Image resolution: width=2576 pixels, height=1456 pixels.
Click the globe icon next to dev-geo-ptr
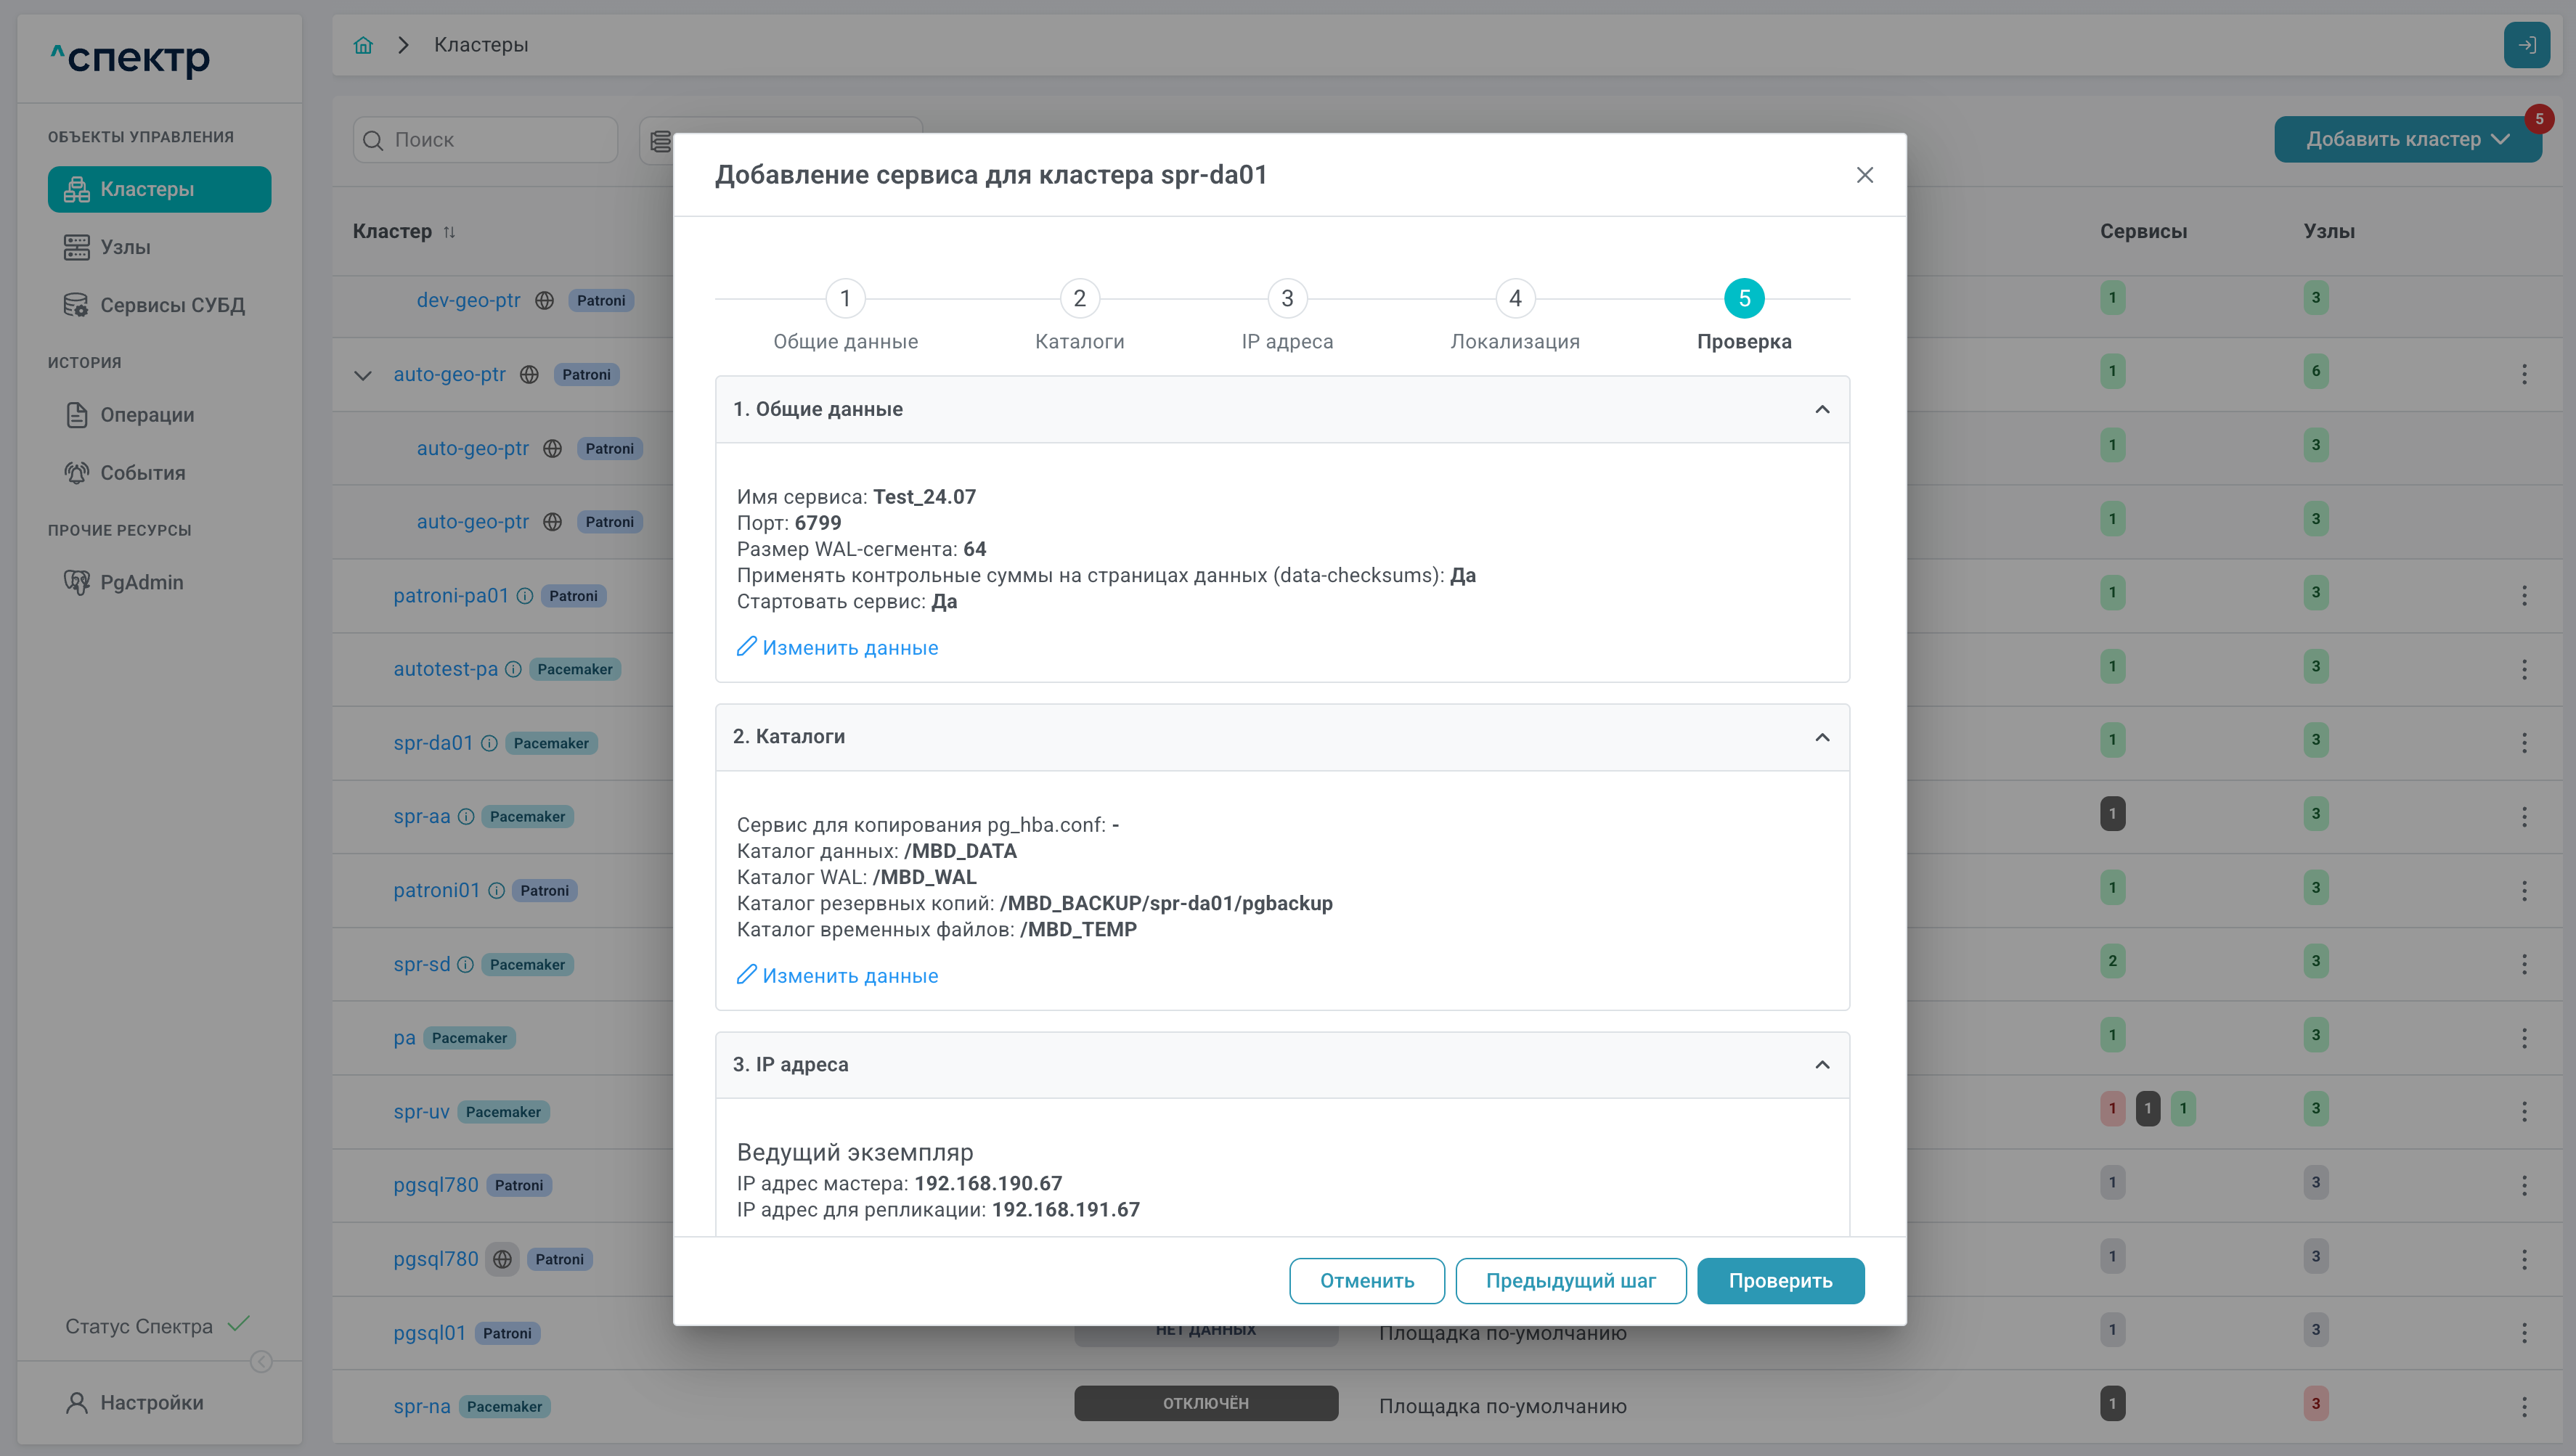coord(544,300)
